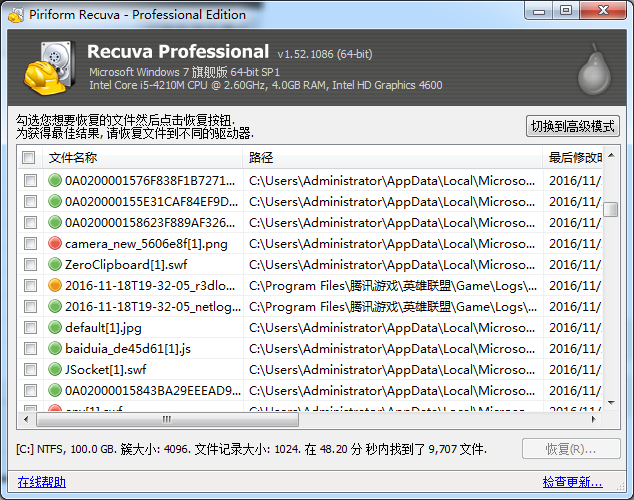Screen dimensions: 634x500
Task: Toggle the select-all checkbox in header
Action: pos(29,157)
